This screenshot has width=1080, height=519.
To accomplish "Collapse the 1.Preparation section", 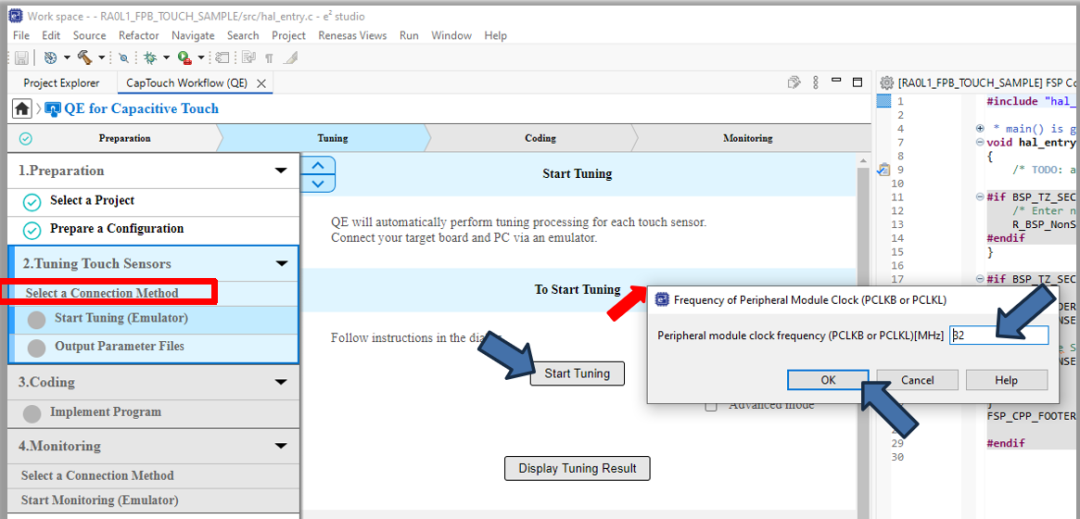I will (280, 171).
